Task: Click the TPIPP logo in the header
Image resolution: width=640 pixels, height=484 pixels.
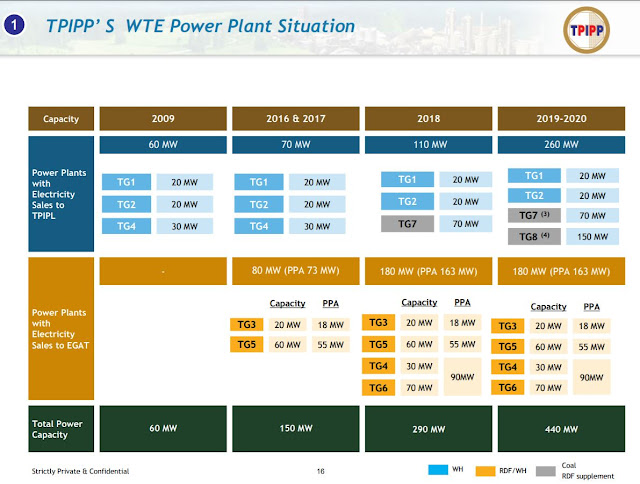Action: pyautogui.click(x=587, y=30)
